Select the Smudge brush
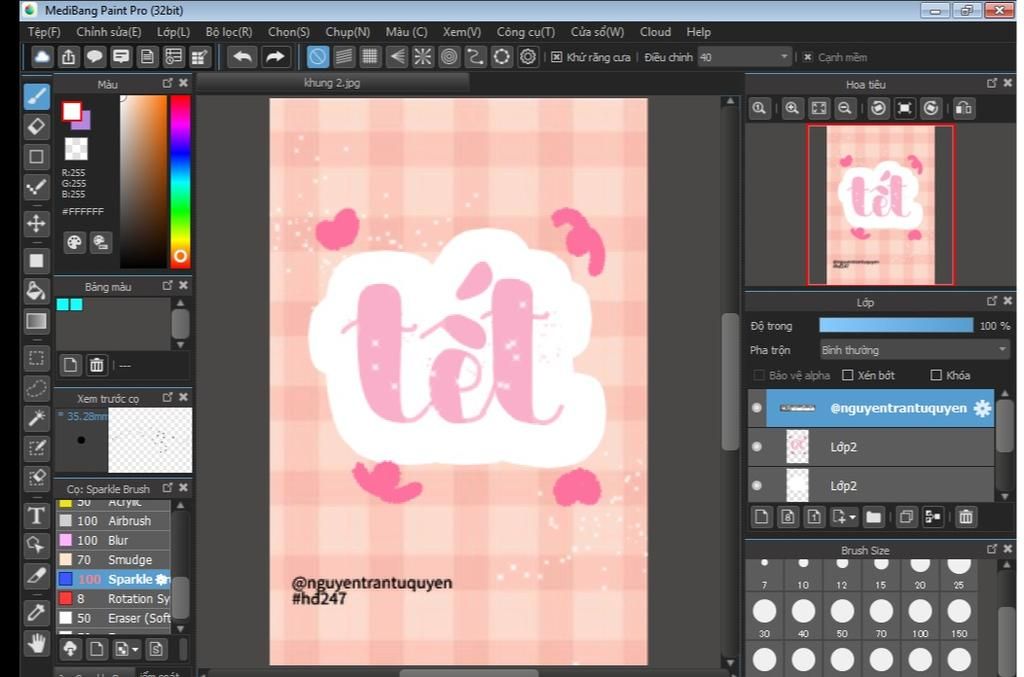Image resolution: width=1024 pixels, height=677 pixels. 114,560
